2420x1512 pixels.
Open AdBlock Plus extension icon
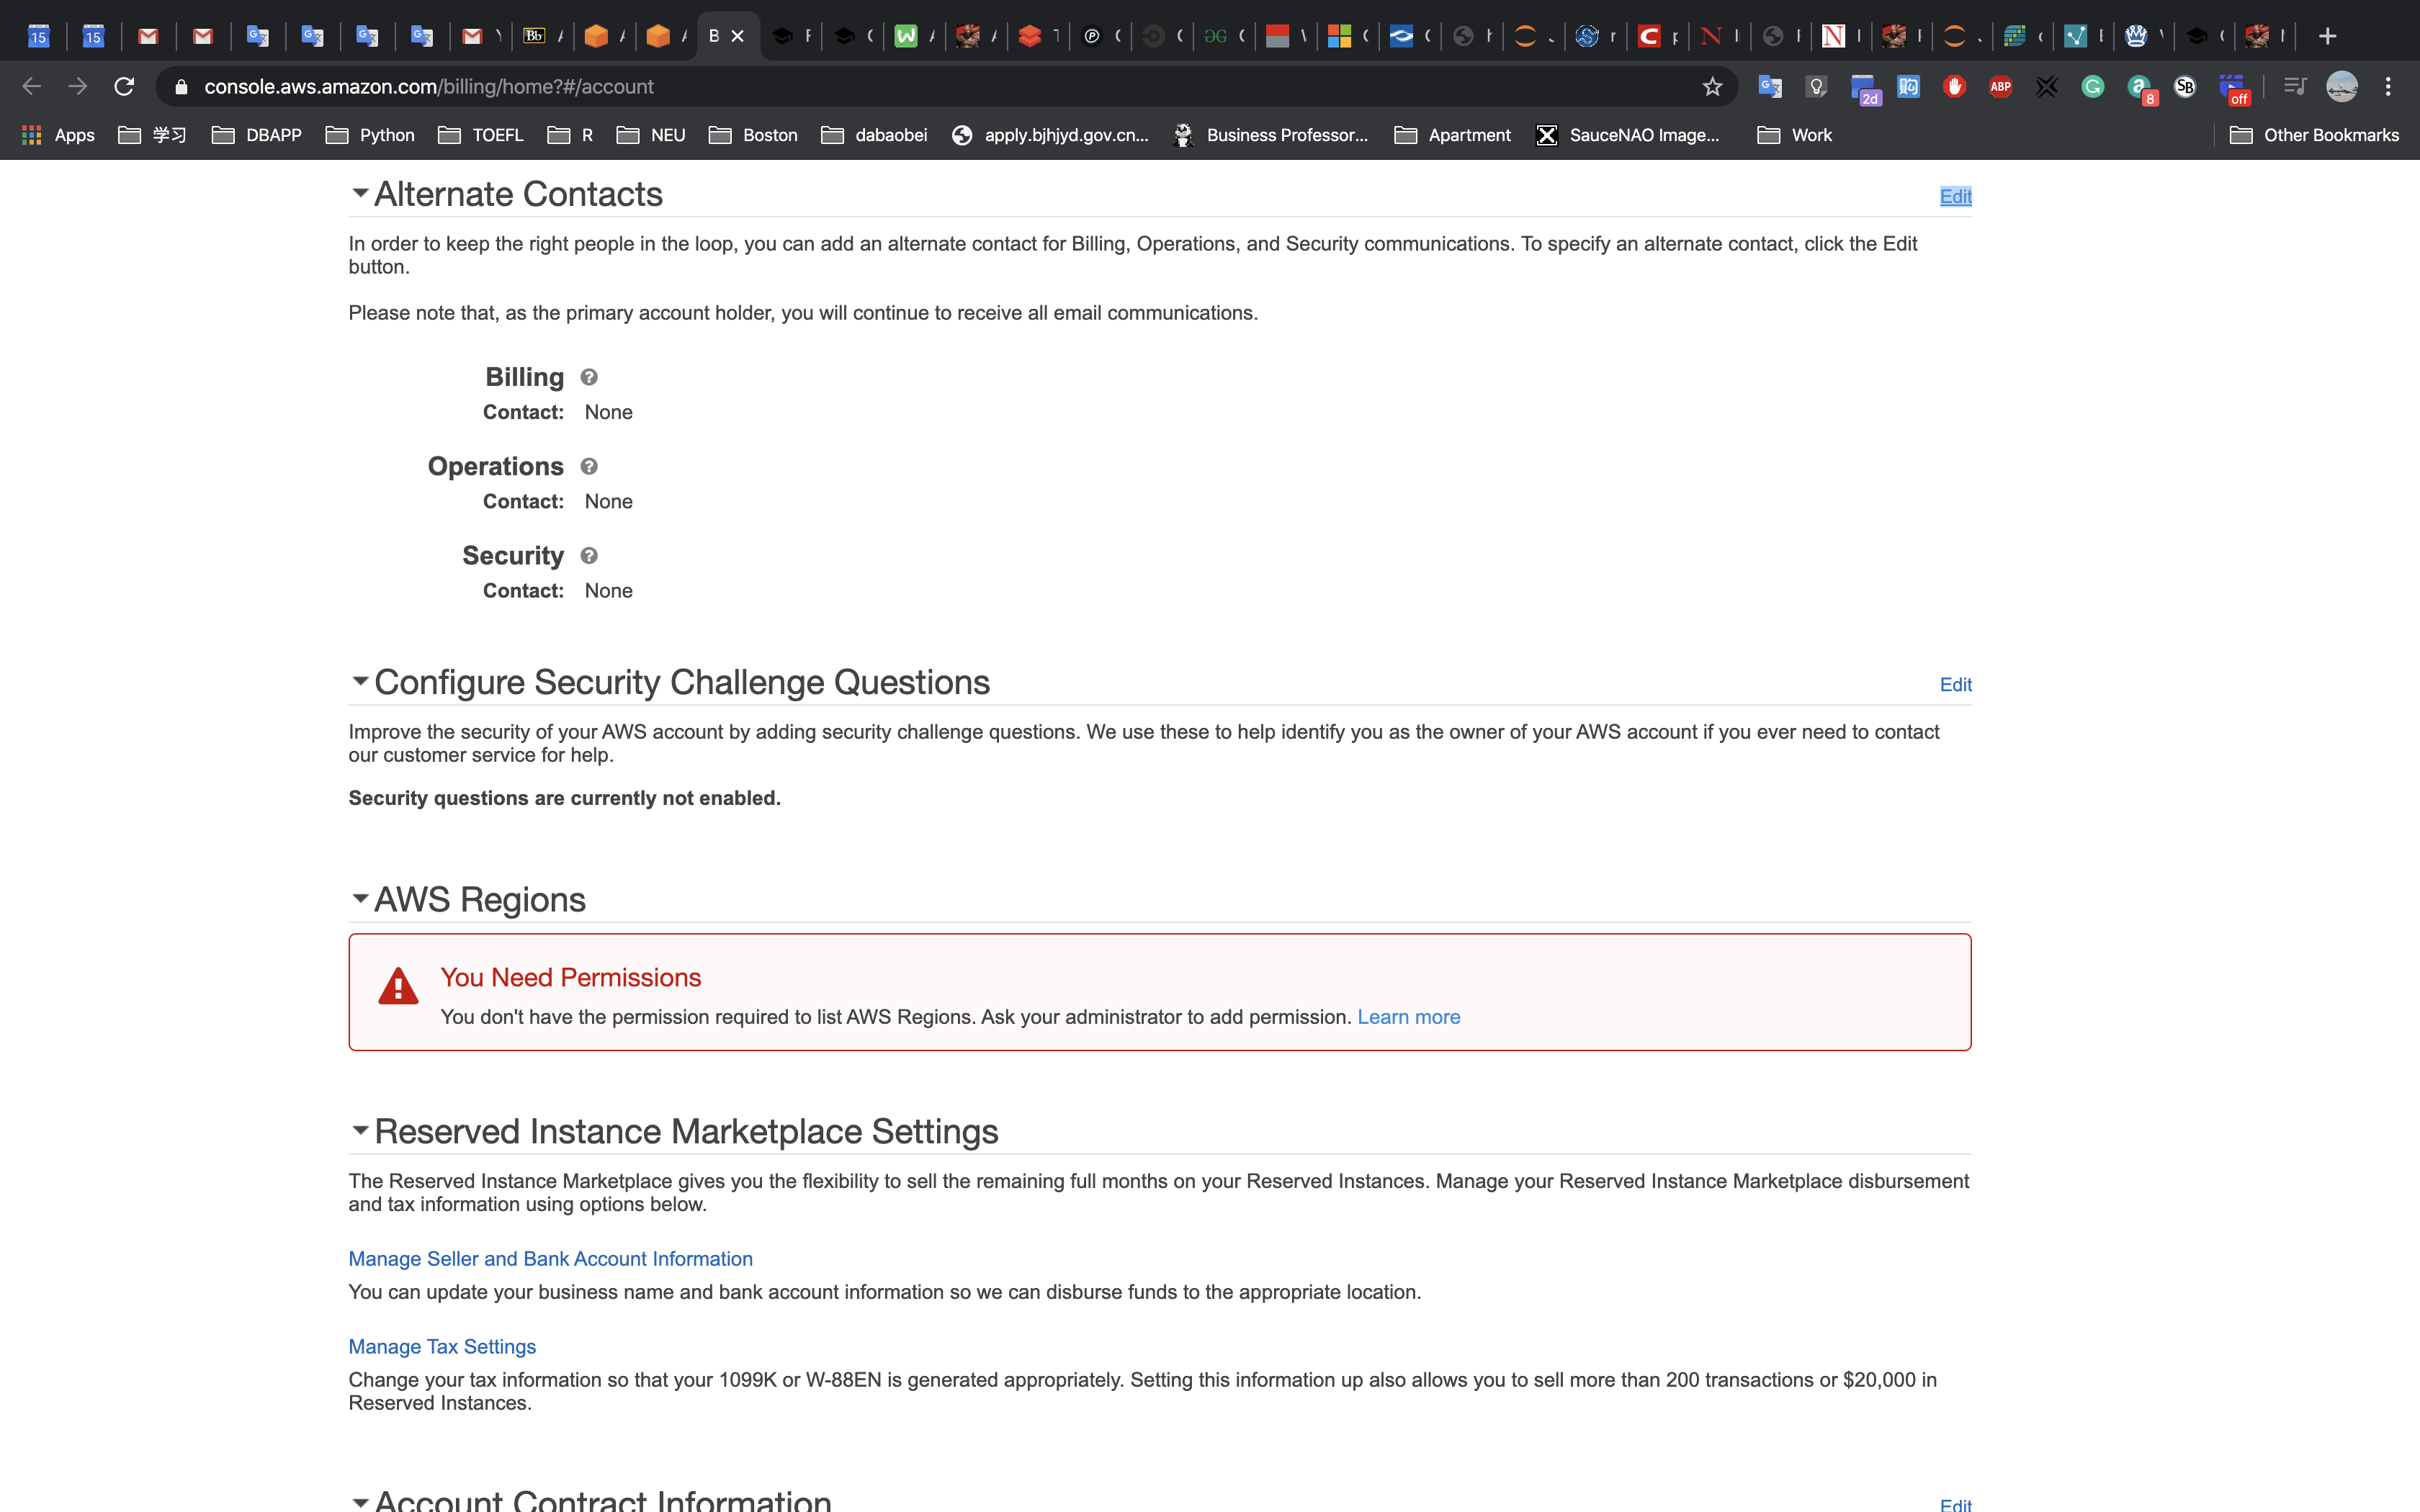(2000, 87)
